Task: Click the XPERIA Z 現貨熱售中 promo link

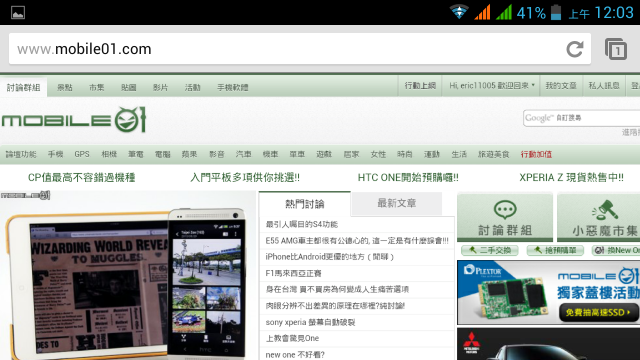Action: pyautogui.click(x=571, y=178)
